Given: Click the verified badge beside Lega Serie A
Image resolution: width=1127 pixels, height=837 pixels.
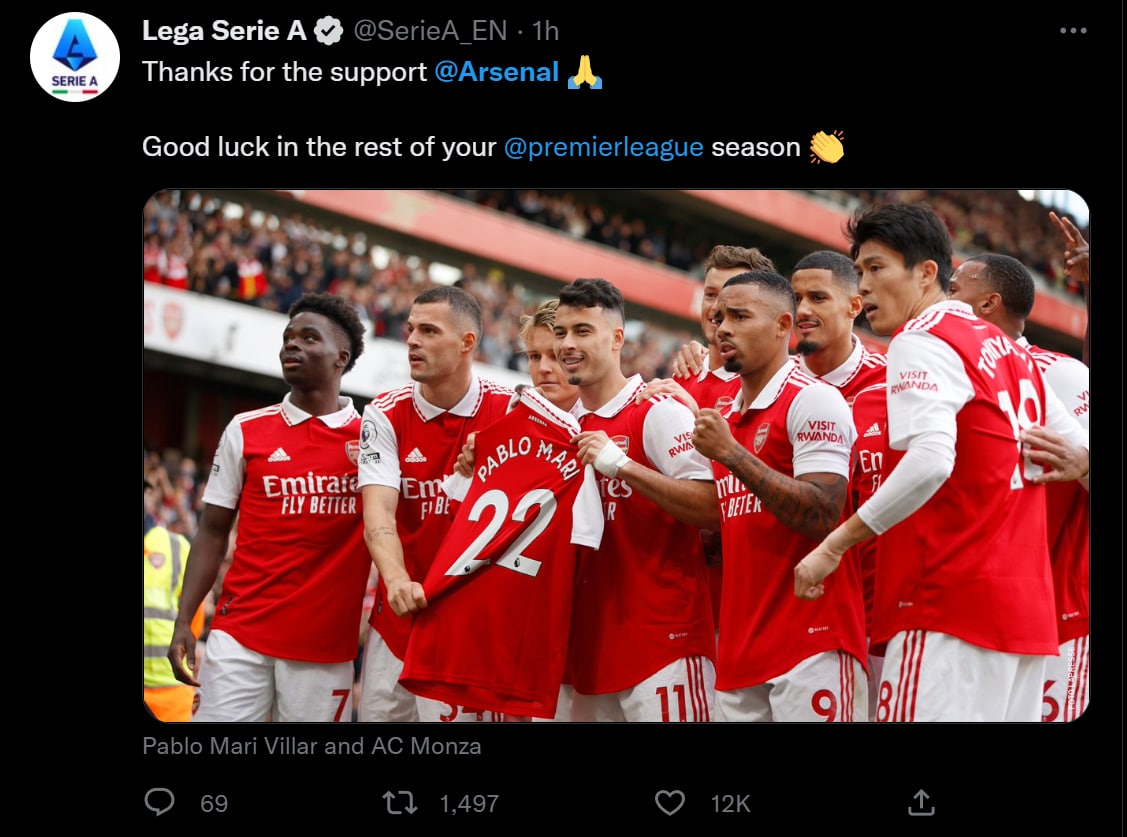Looking at the screenshot, I should (329, 32).
